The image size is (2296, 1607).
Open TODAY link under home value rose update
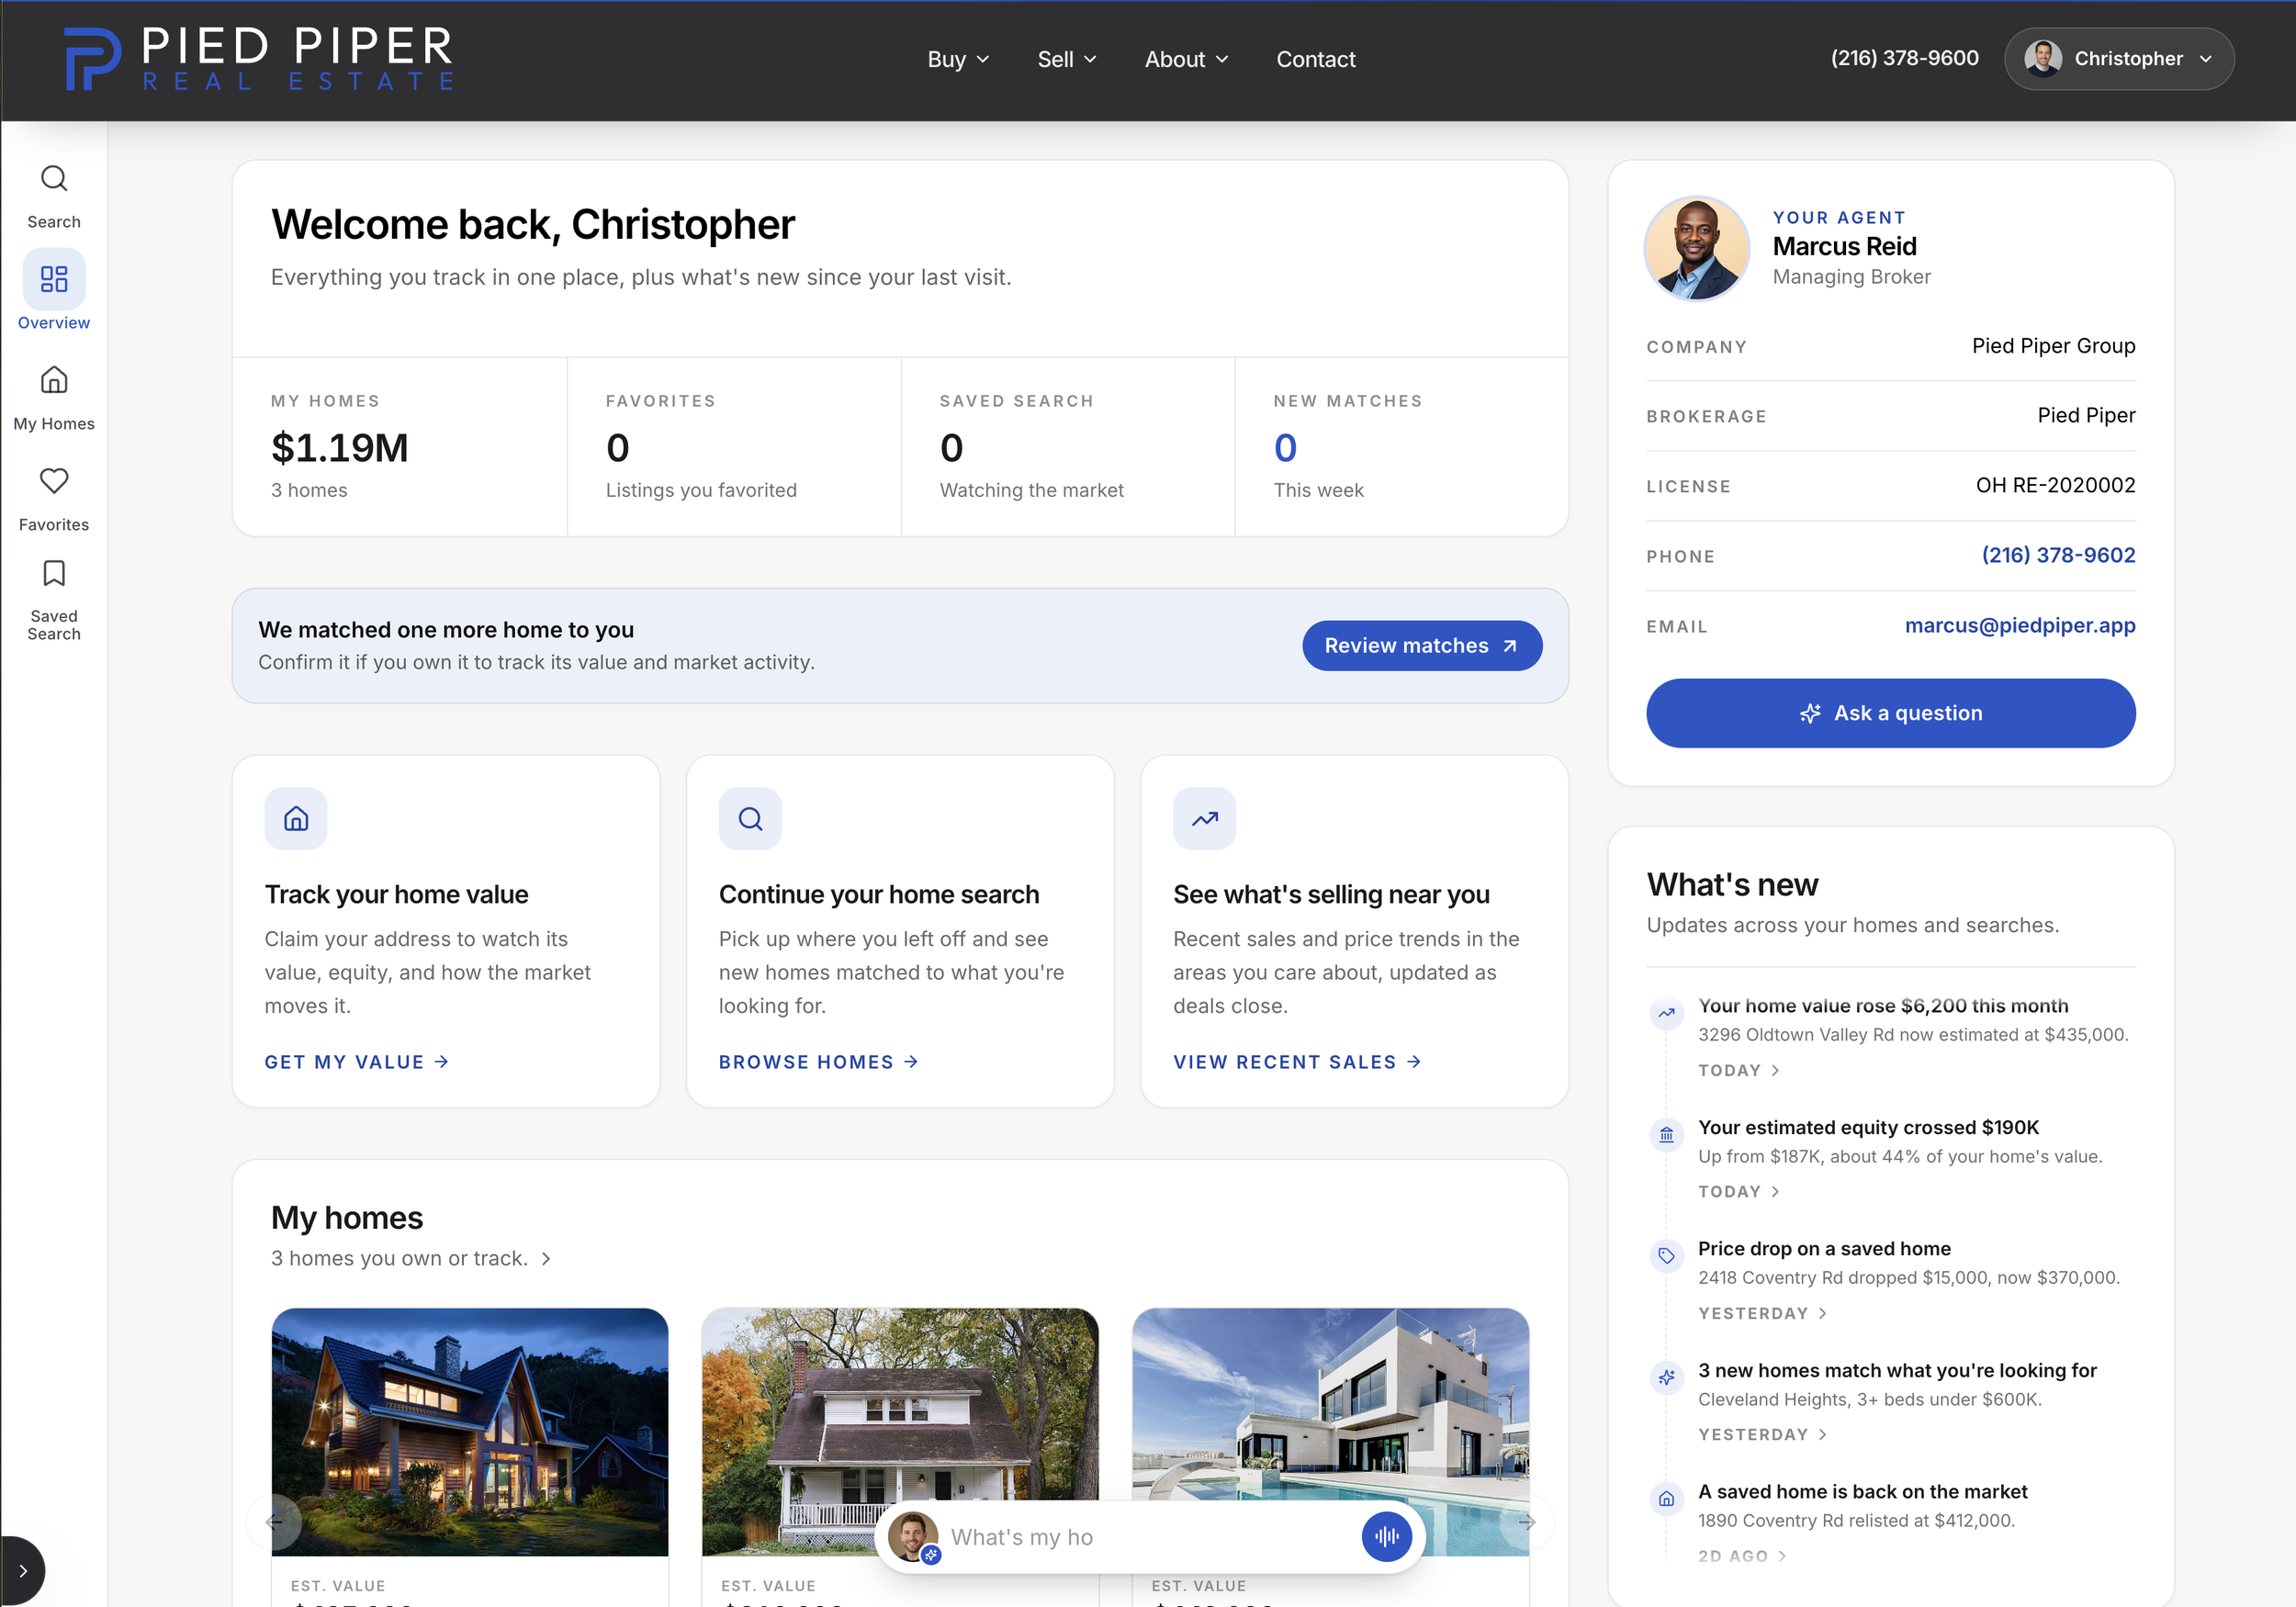pos(1739,1070)
